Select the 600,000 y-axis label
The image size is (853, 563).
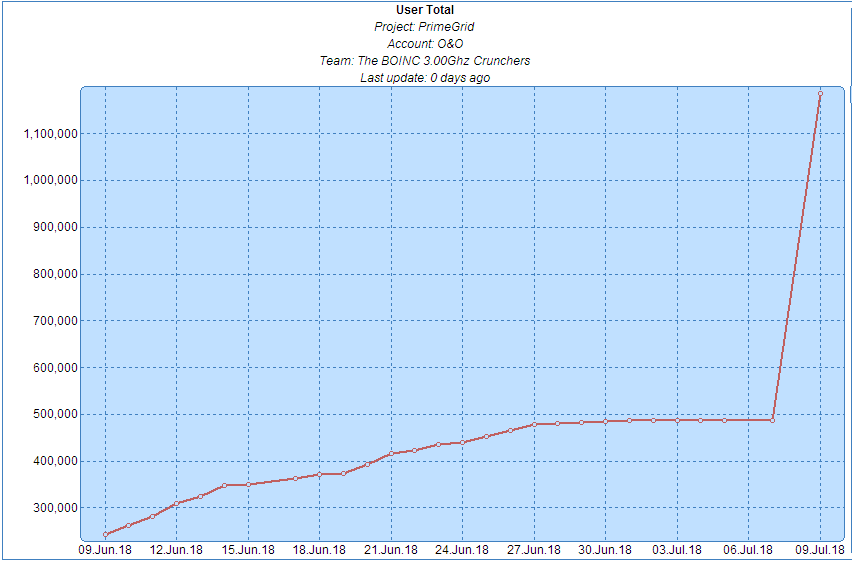[55, 367]
